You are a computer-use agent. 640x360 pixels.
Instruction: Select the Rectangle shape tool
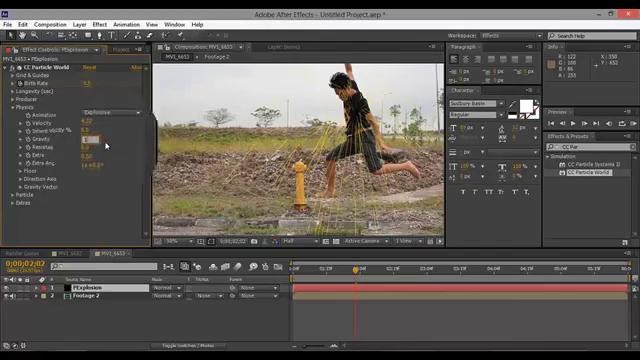[88, 36]
